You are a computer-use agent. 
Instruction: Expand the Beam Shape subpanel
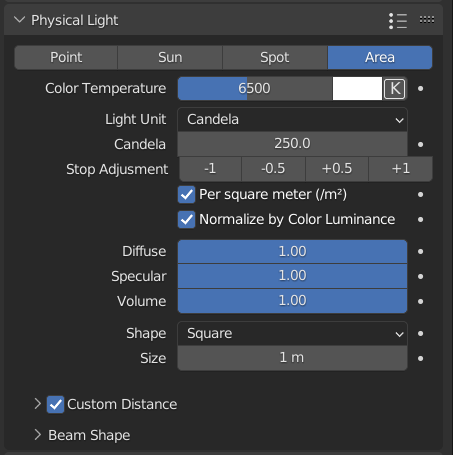37,435
